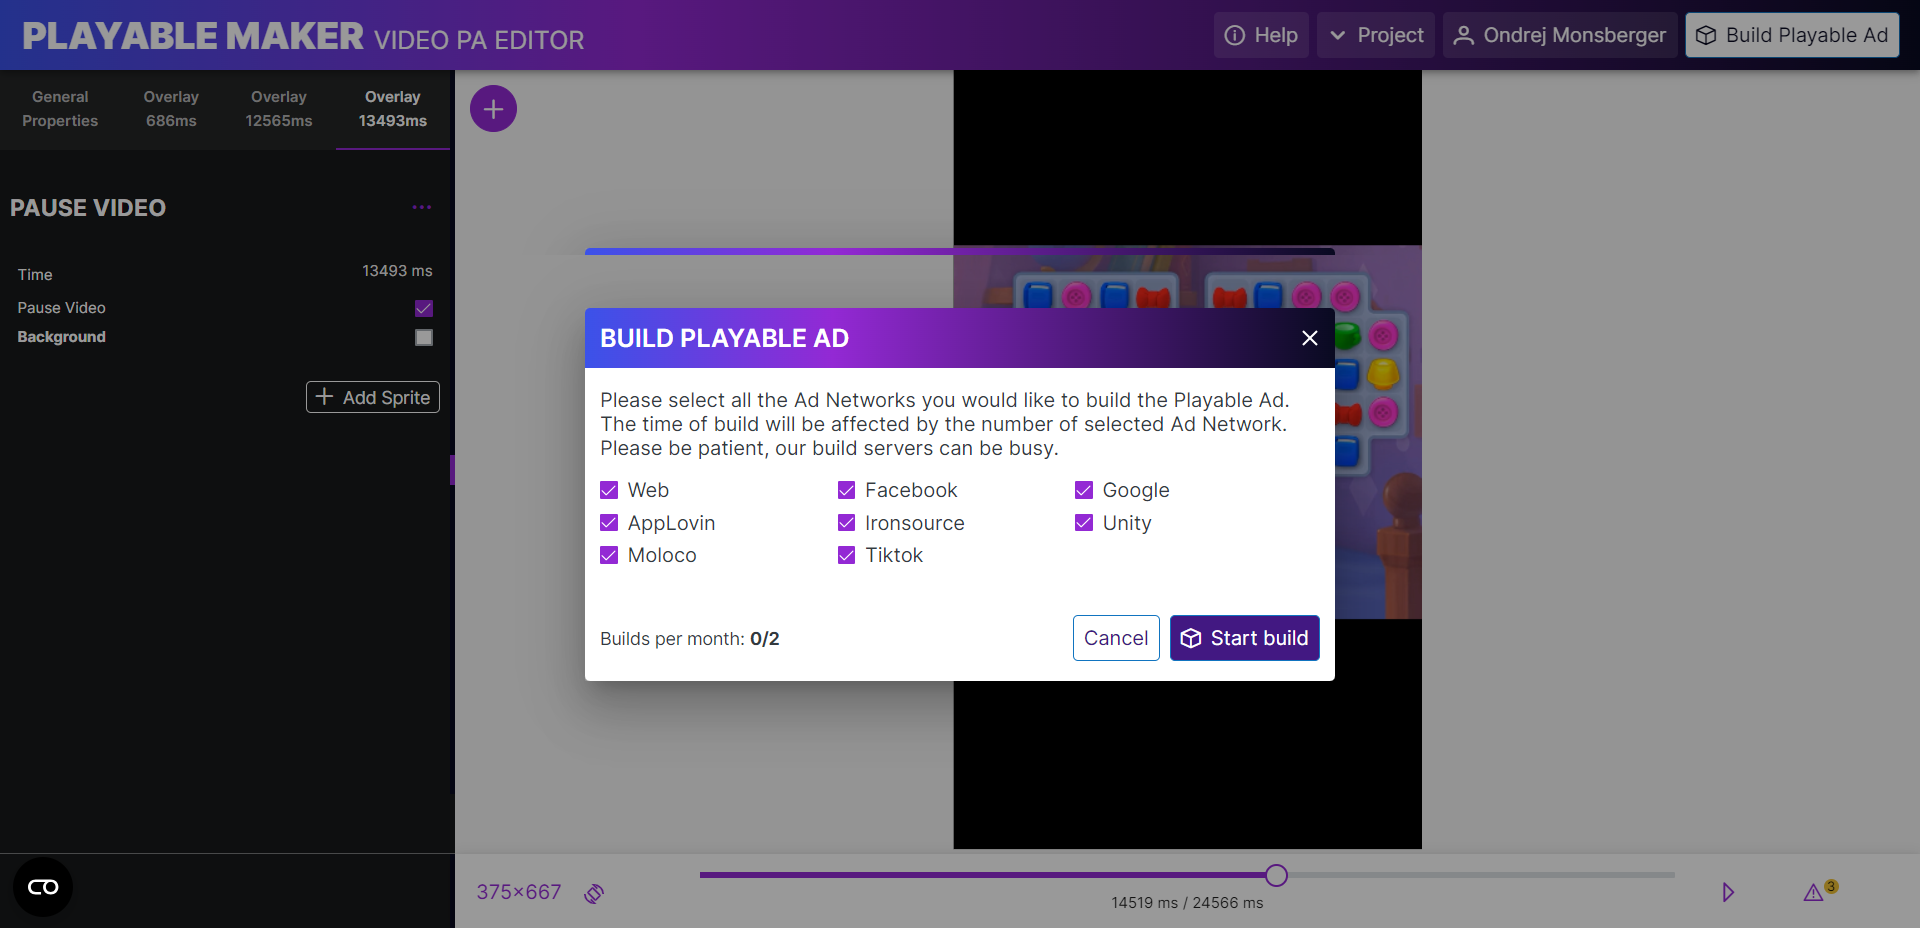Toggle the Pause Video checkbox
1920x928 pixels.
pyautogui.click(x=424, y=308)
